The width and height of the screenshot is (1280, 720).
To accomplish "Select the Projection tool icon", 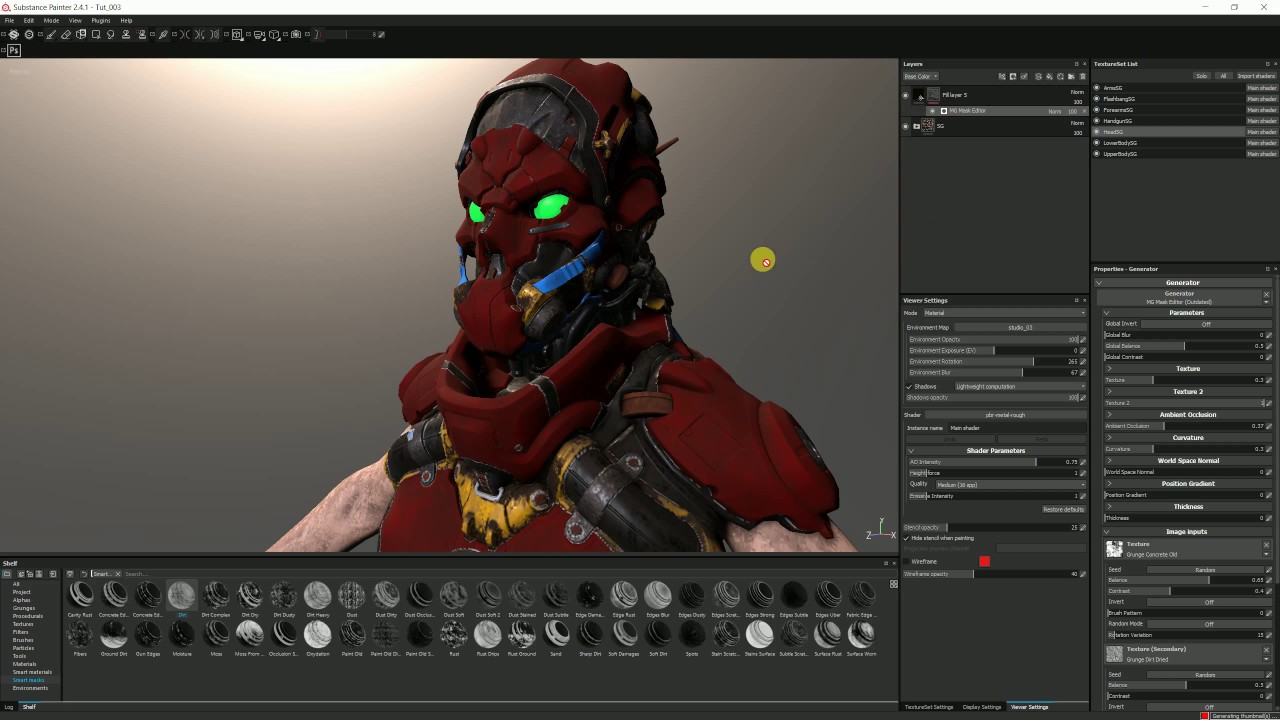I will [81, 34].
